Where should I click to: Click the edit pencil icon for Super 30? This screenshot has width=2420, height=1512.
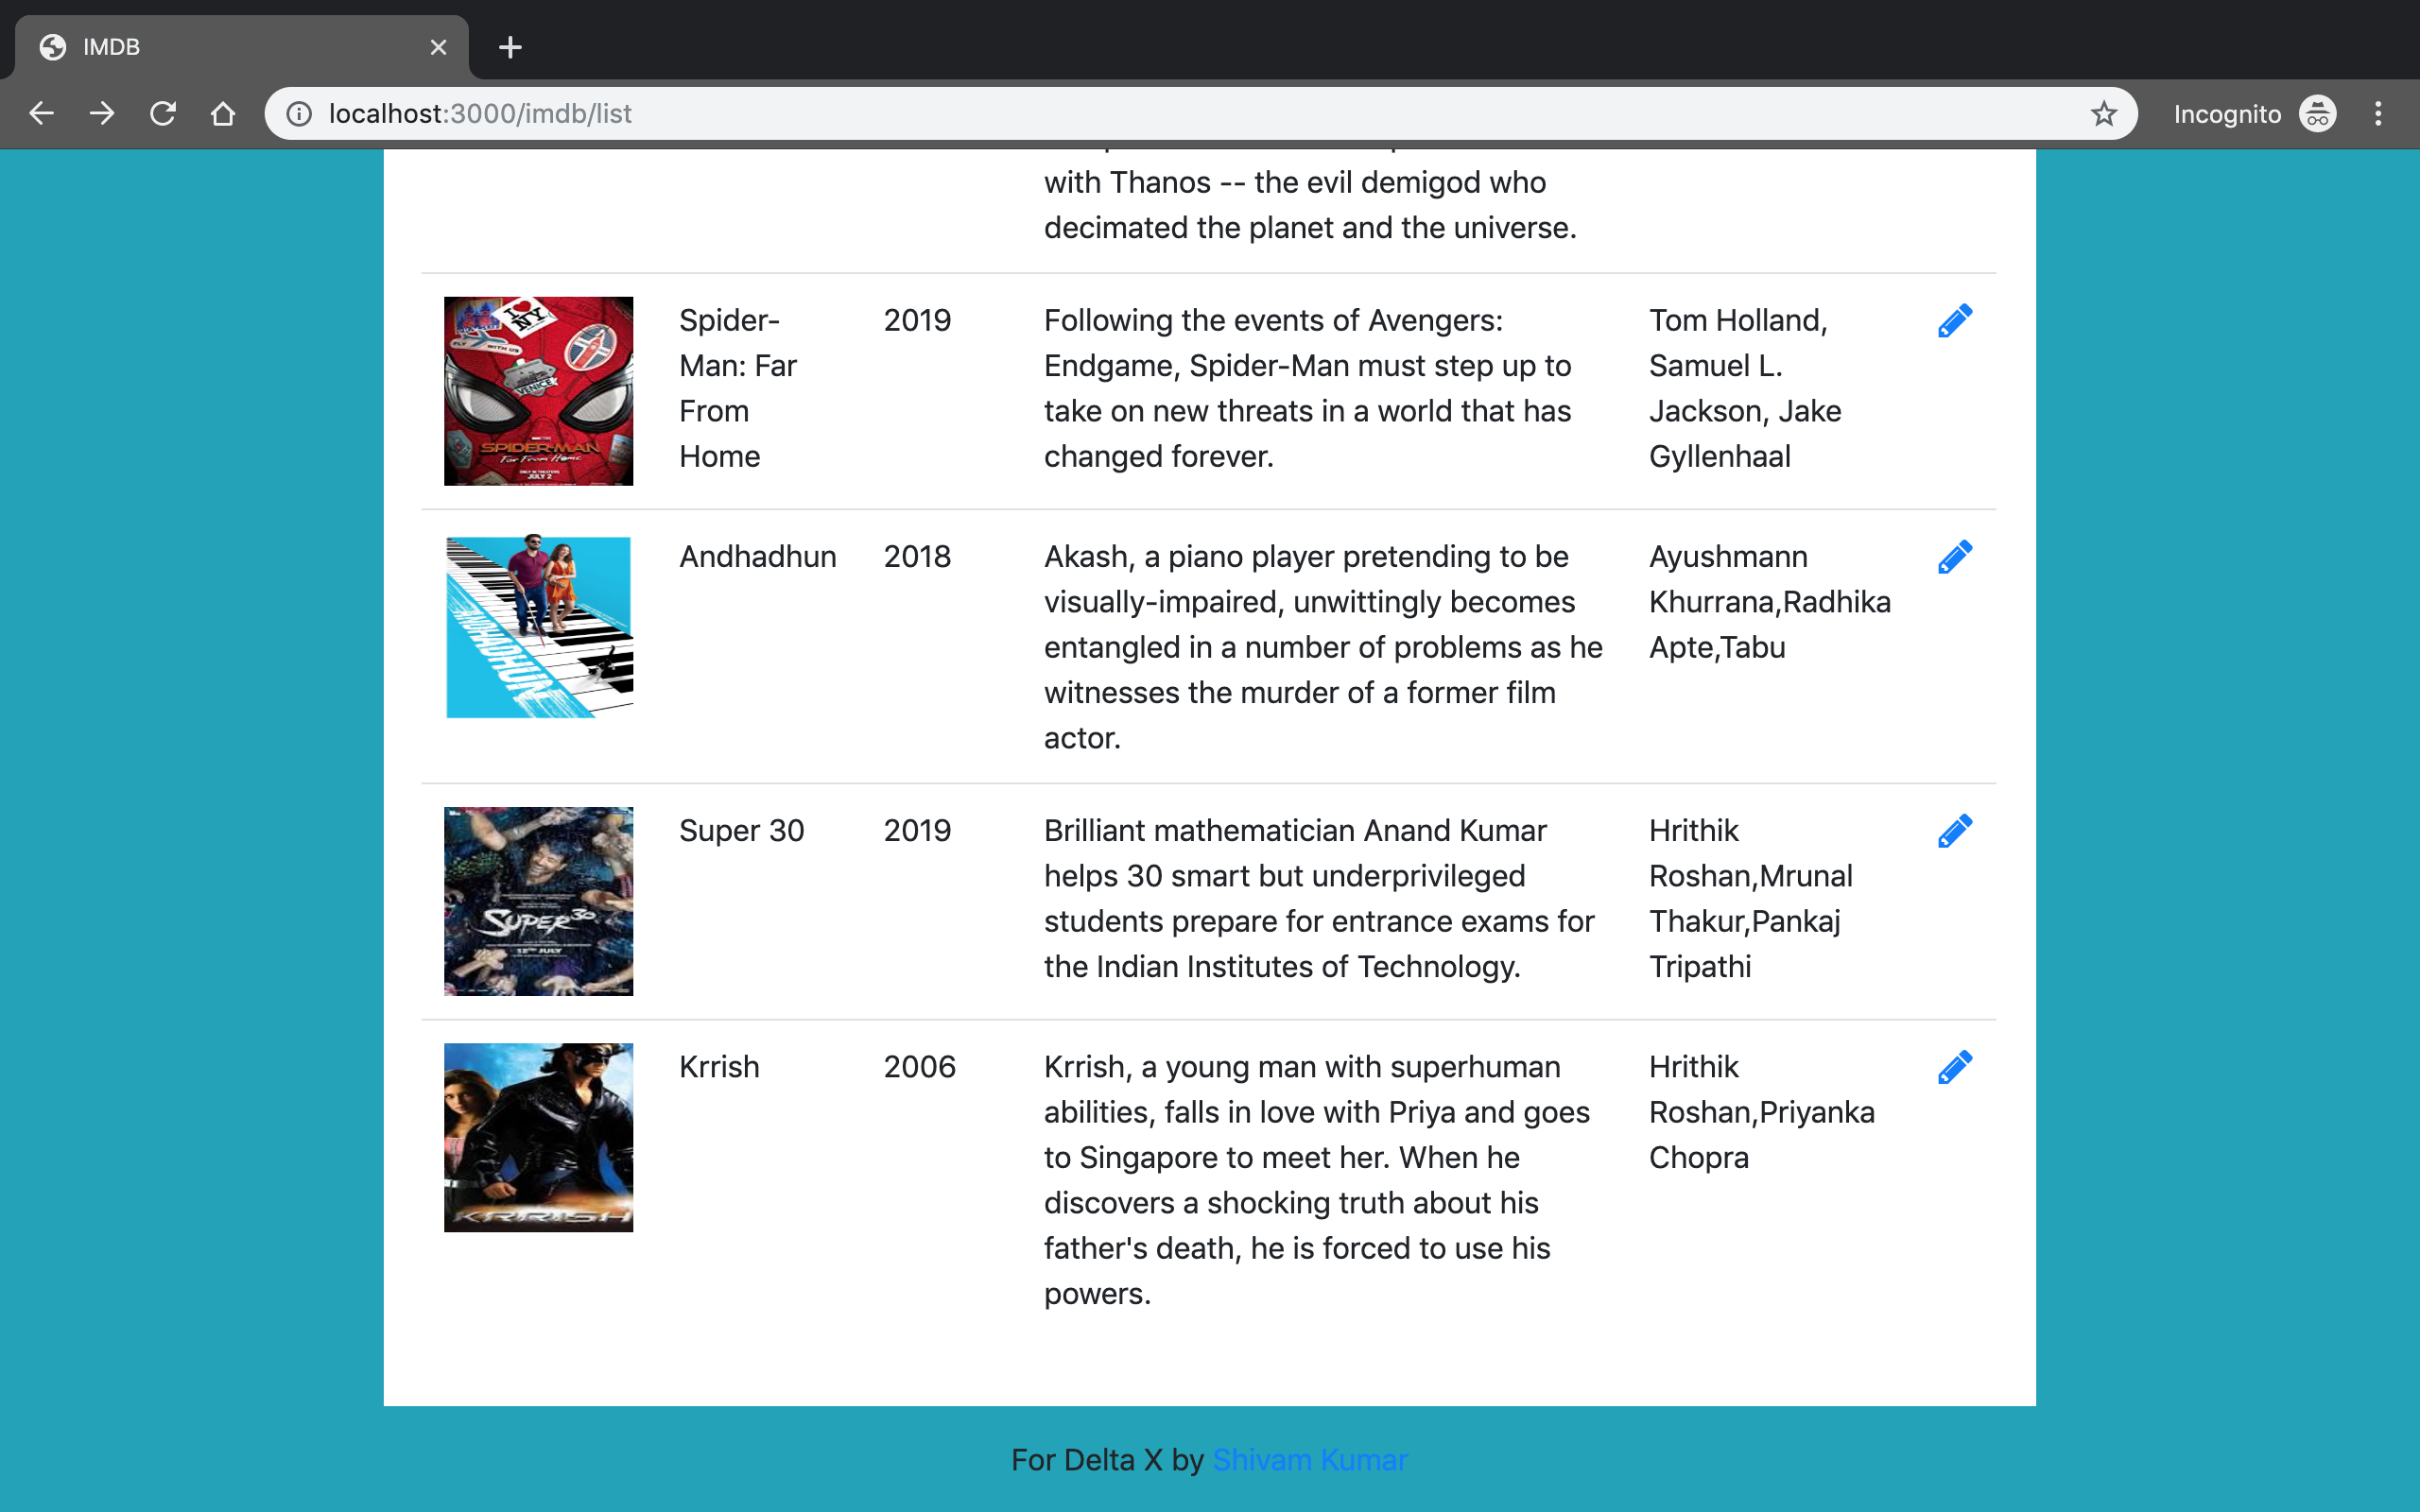[1954, 830]
